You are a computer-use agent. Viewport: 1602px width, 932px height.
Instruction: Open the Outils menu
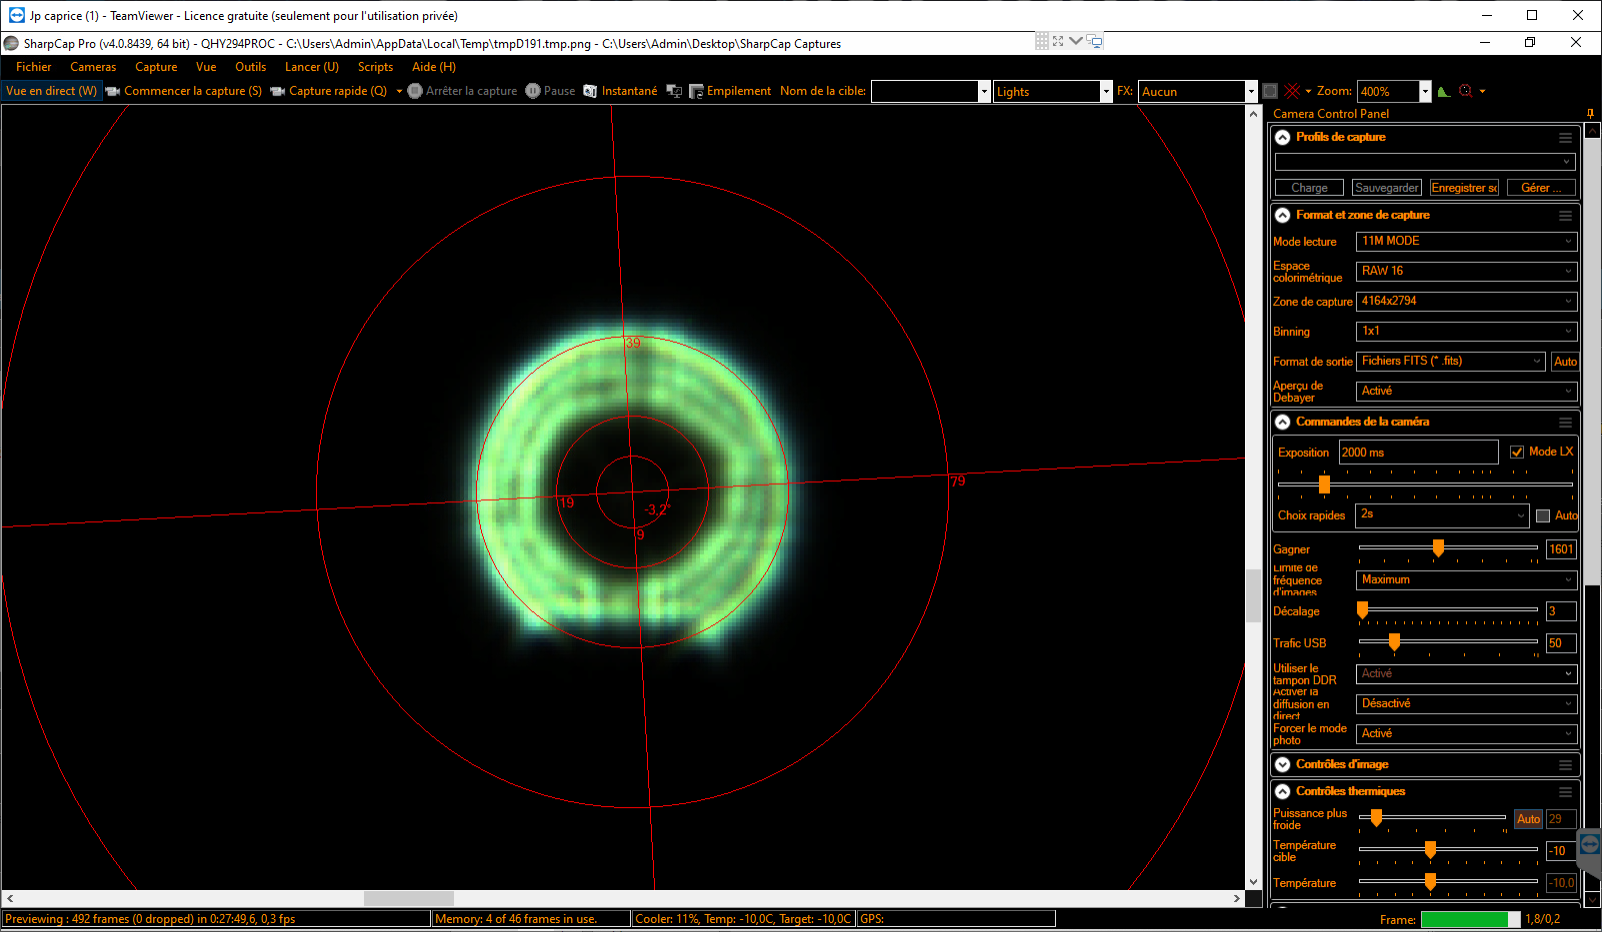250,67
